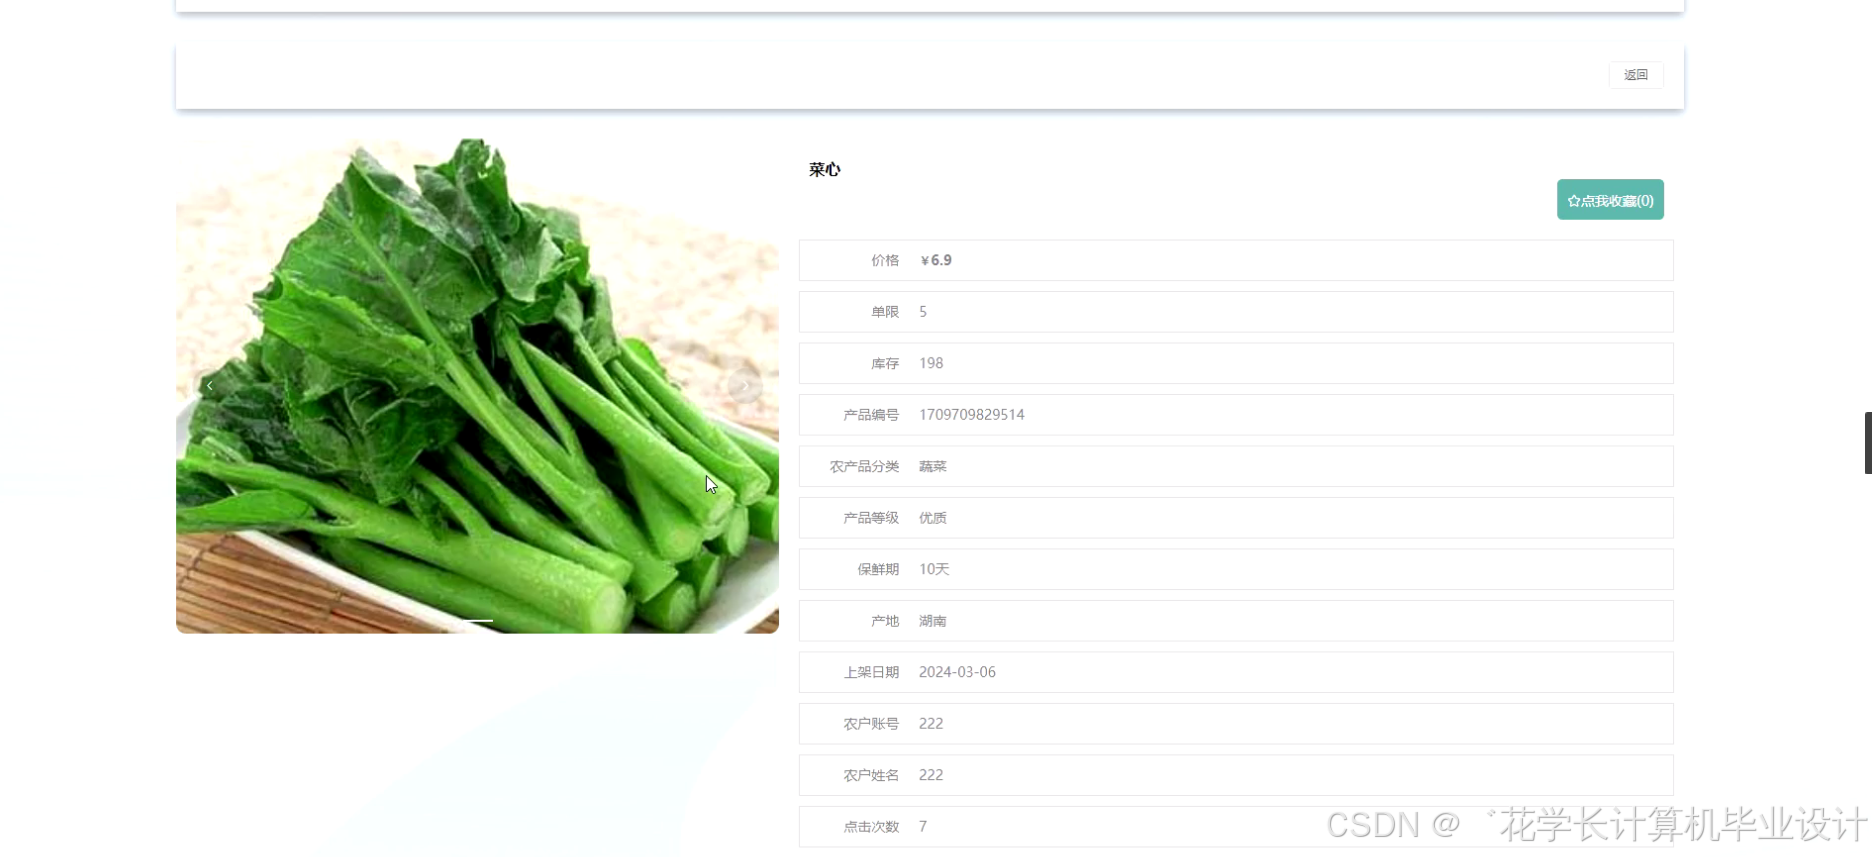Click the category value 蔬菜
This screenshot has height=857, width=1872.
(x=933, y=466)
